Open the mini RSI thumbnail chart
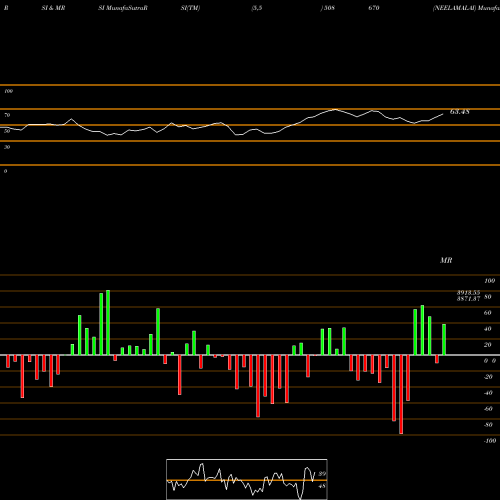 pyautogui.click(x=247, y=479)
